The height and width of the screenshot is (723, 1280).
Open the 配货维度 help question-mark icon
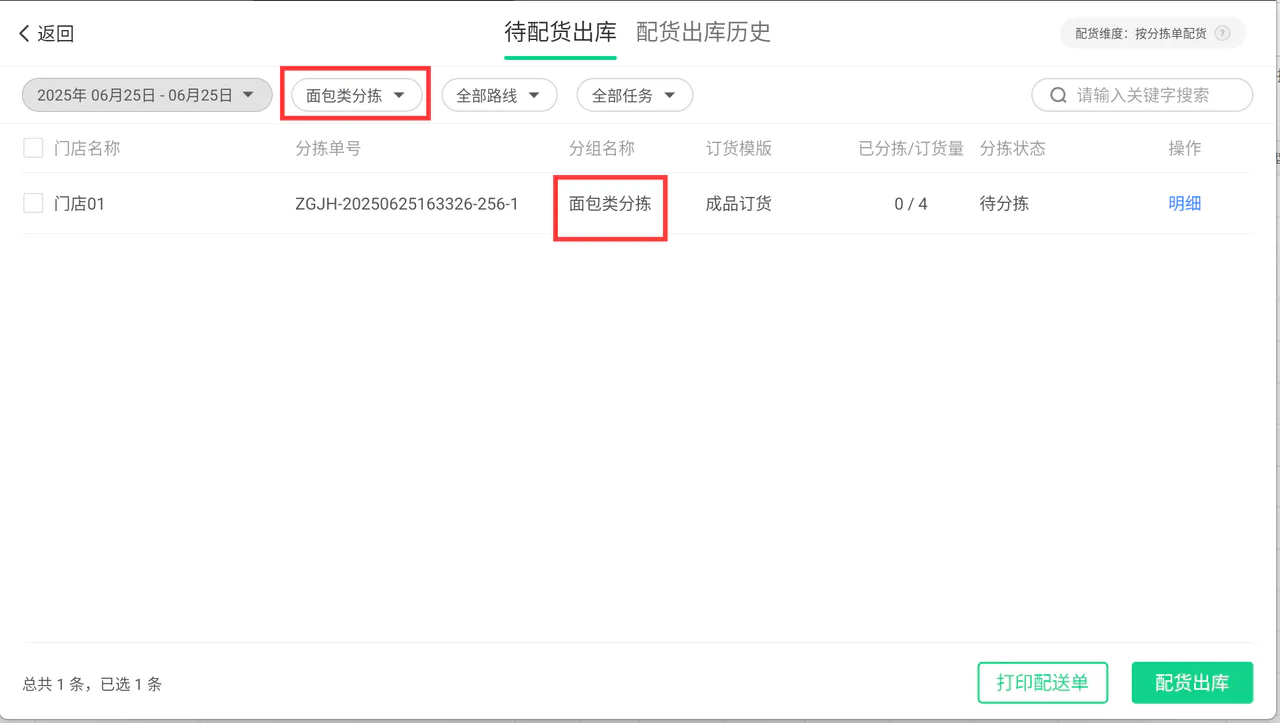(1222, 33)
